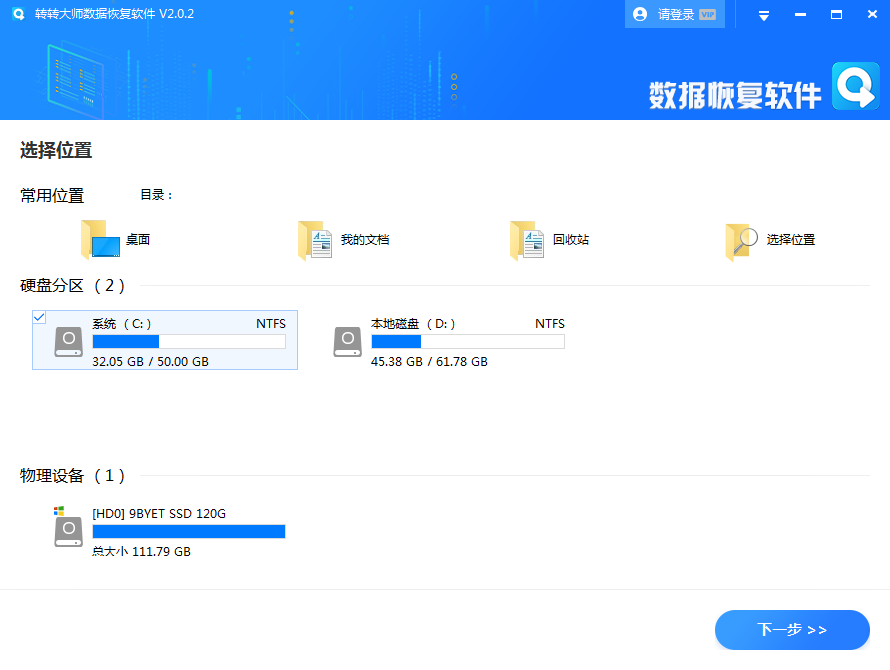Click the [HD0] 9BYET SSD 120G device name
890x670 pixels.
pos(159,514)
